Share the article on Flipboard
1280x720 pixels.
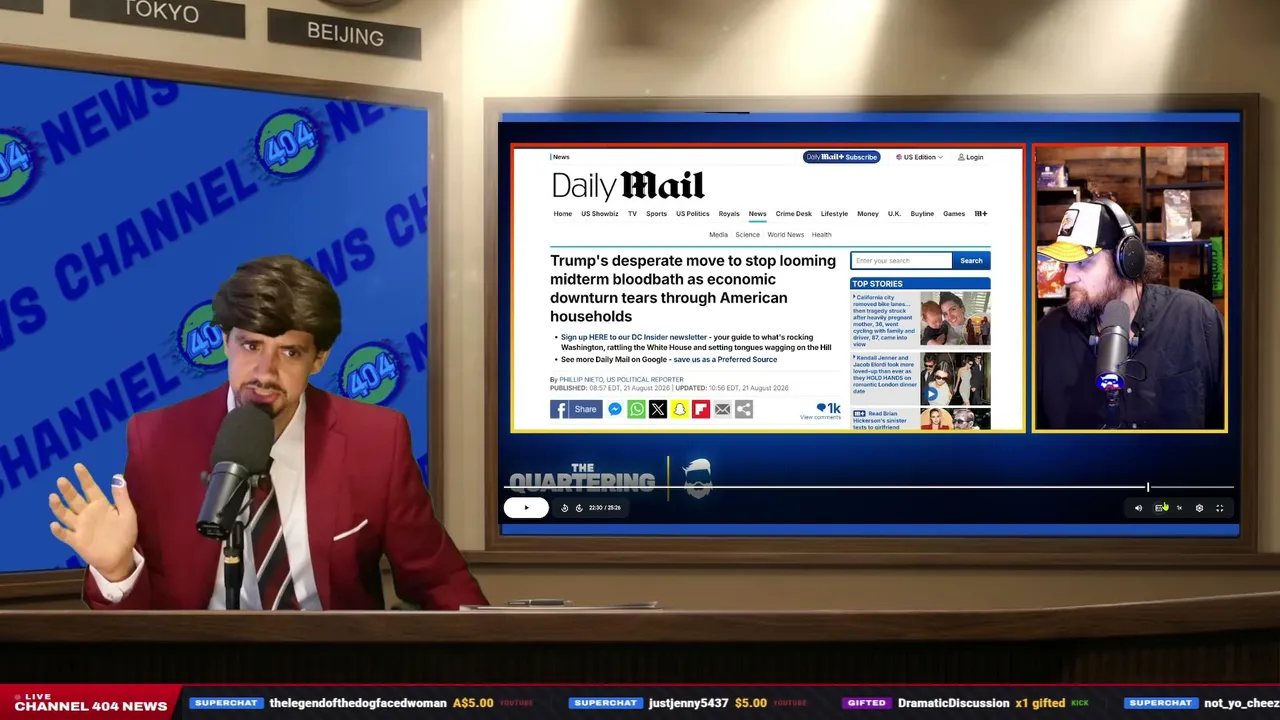click(x=700, y=409)
